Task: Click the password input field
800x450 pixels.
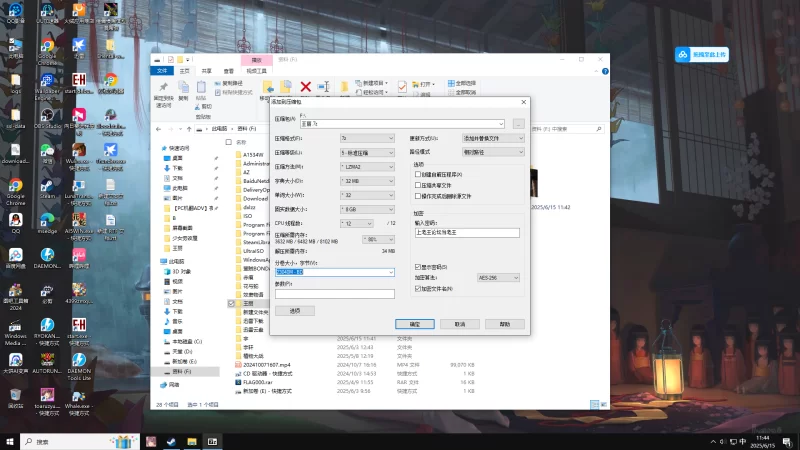Action: (467, 233)
